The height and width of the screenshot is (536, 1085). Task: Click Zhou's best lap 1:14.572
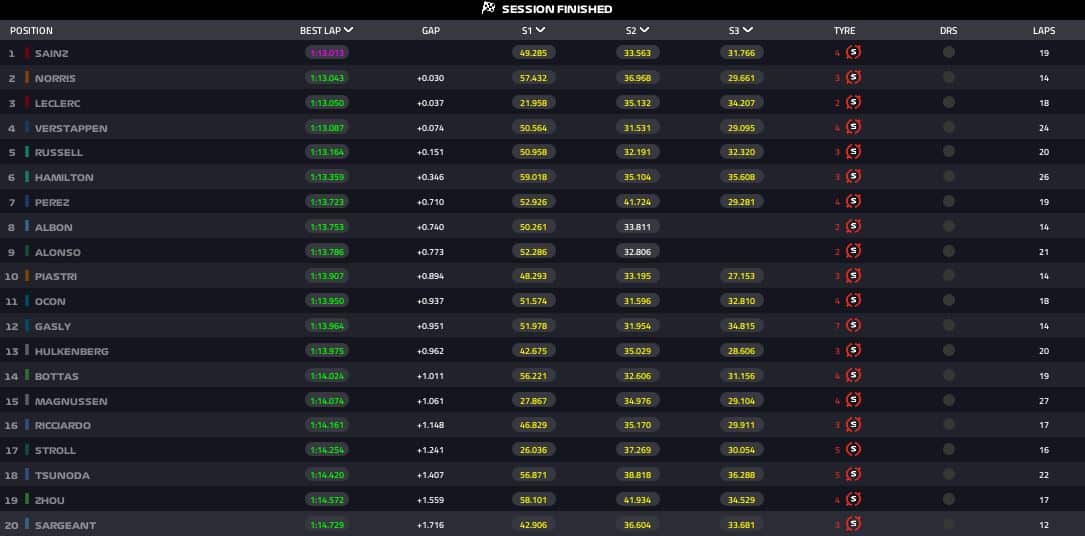coord(327,499)
